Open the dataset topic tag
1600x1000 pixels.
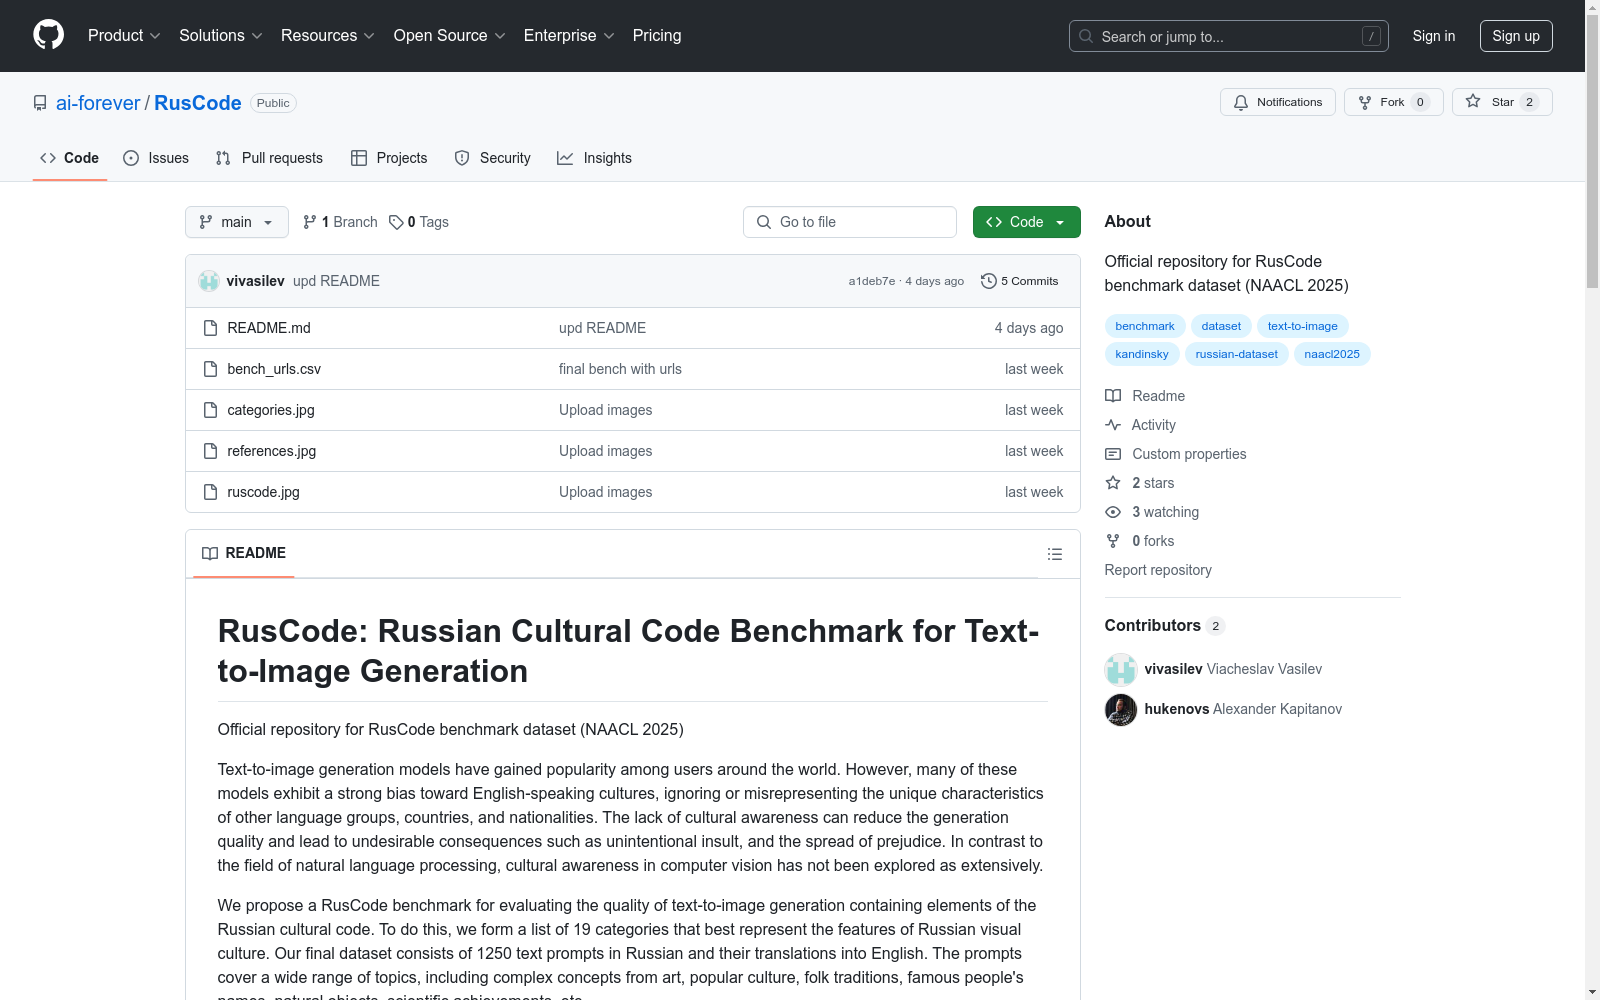coord(1221,326)
